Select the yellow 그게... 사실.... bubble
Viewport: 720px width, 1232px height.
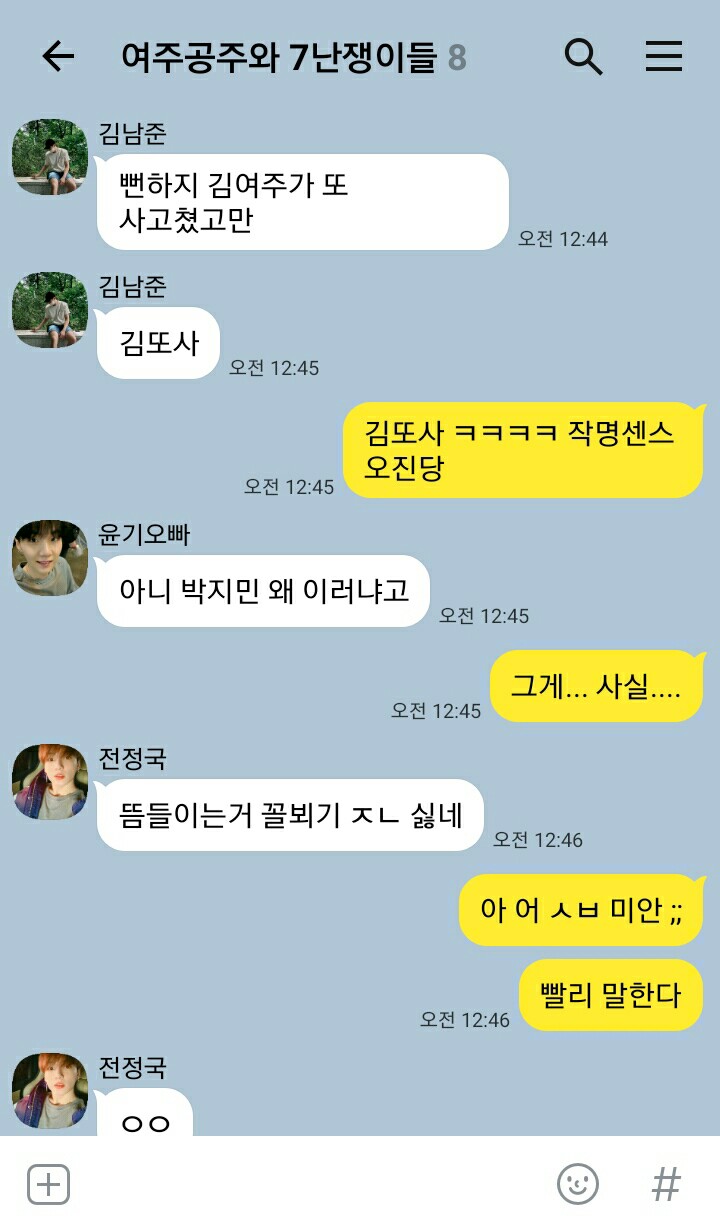pos(596,686)
